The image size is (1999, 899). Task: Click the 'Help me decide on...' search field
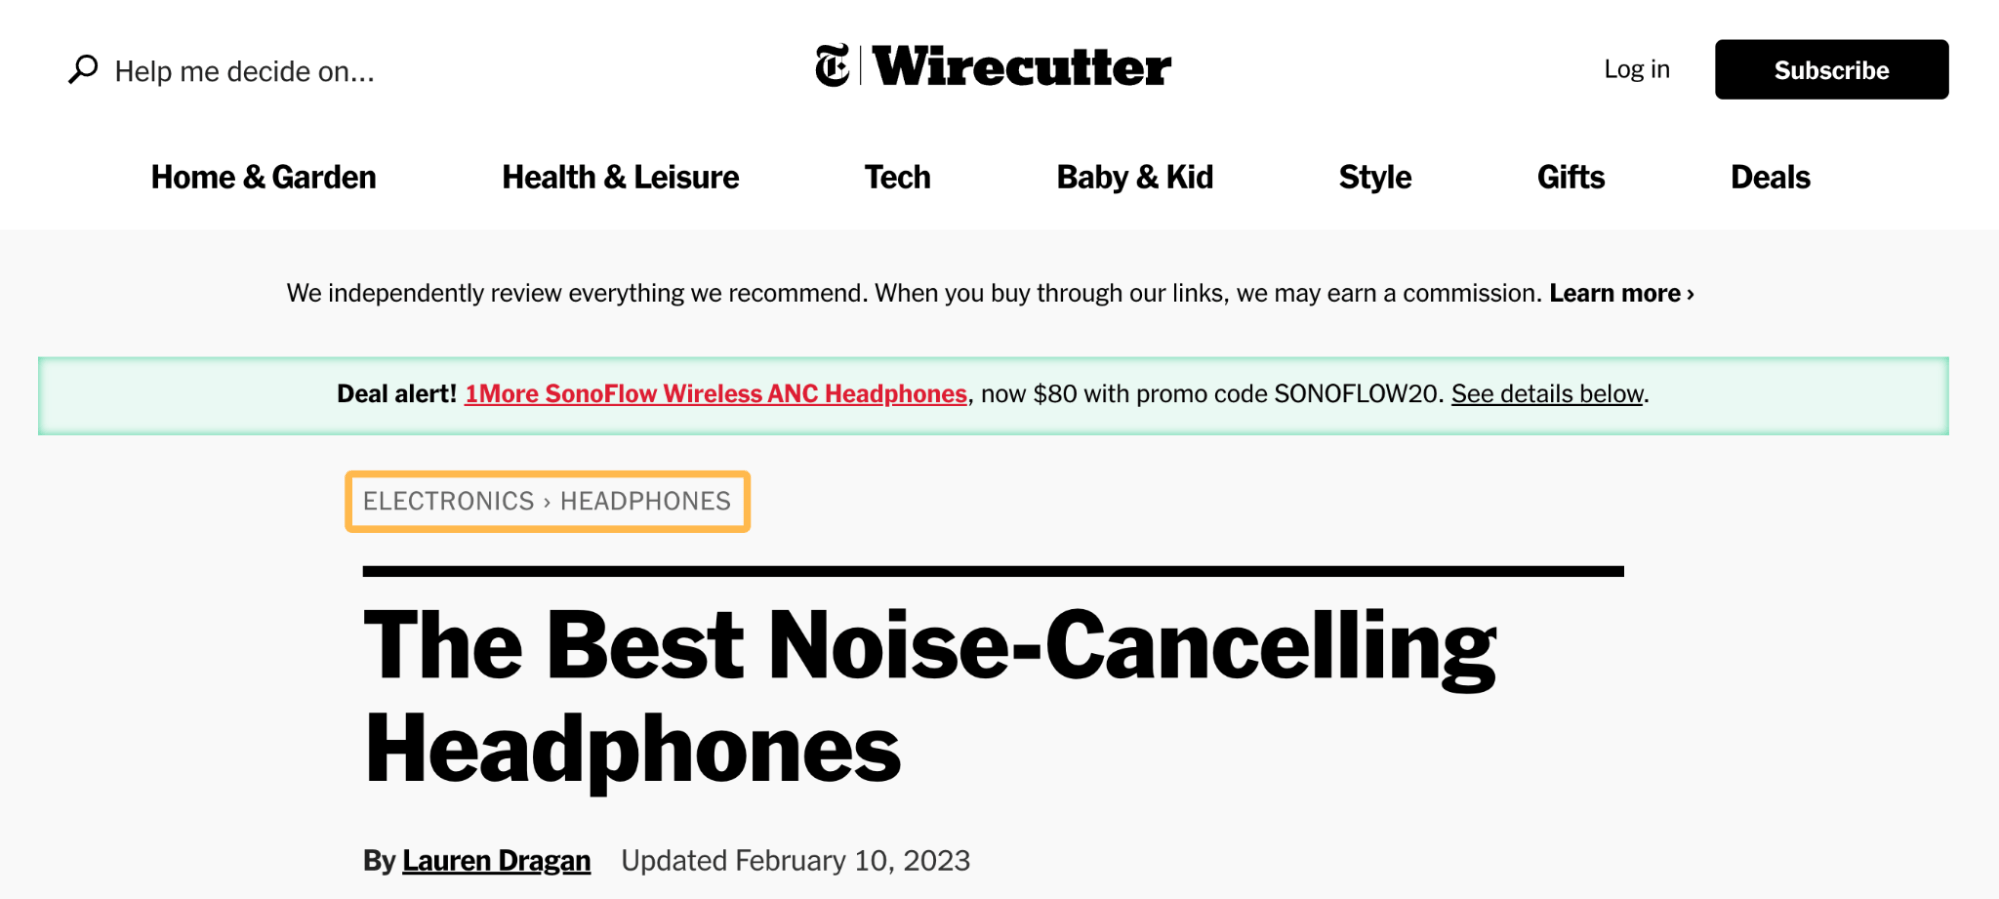245,70
